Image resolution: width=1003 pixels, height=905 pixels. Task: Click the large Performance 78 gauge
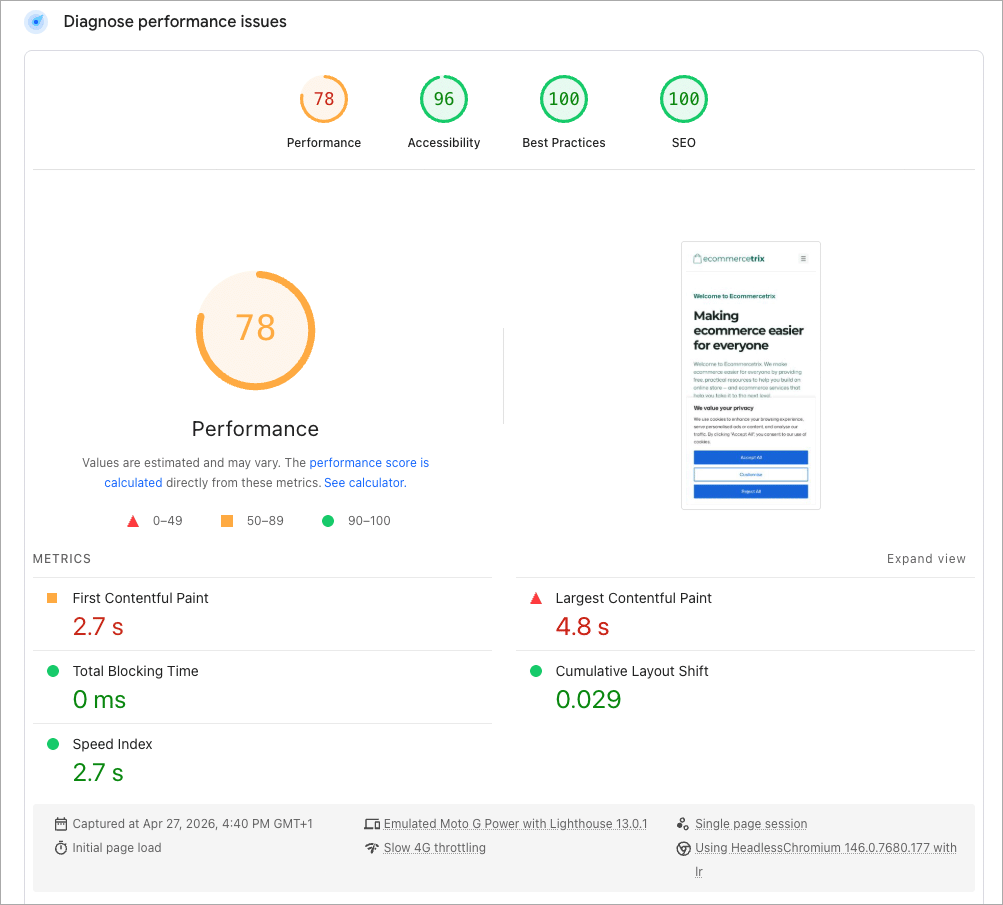click(255, 330)
